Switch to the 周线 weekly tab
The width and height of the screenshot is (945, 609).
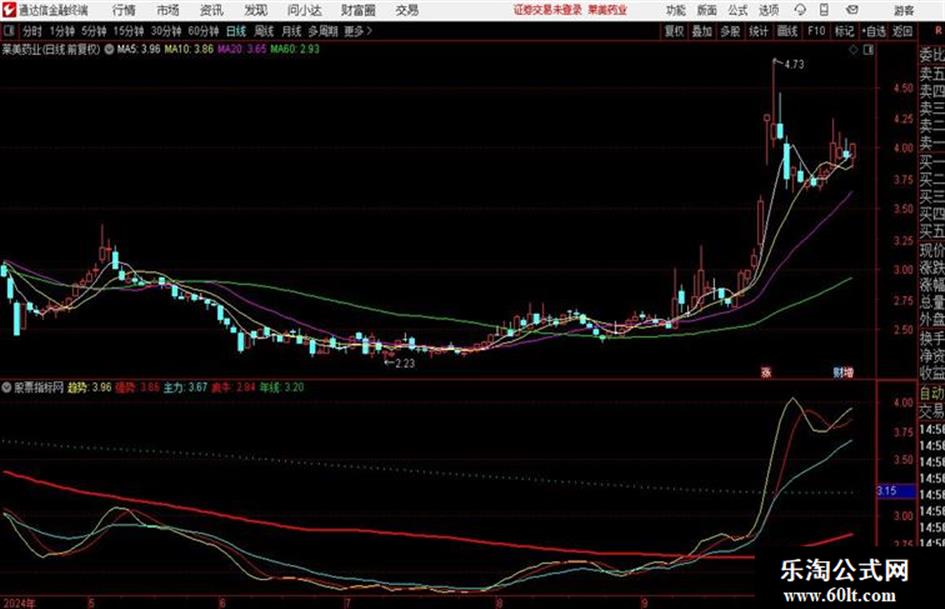click(264, 31)
